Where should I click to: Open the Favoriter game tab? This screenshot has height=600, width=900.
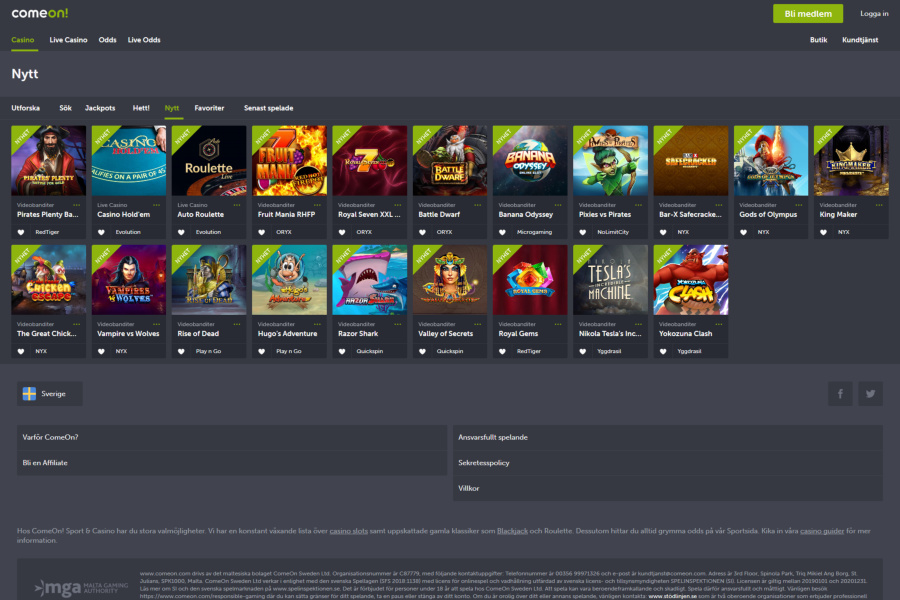[x=210, y=108]
